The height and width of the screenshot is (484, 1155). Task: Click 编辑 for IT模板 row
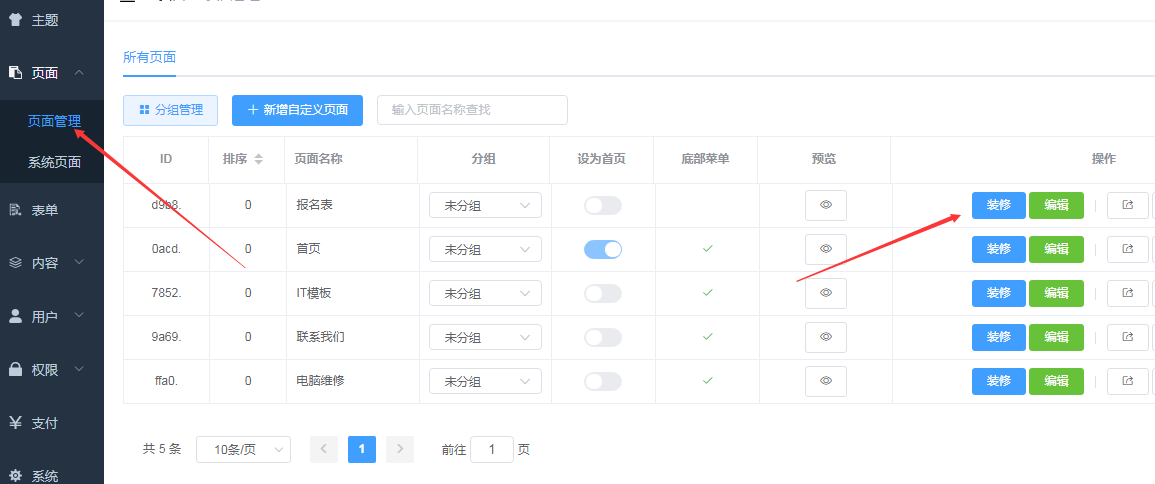click(x=1056, y=293)
